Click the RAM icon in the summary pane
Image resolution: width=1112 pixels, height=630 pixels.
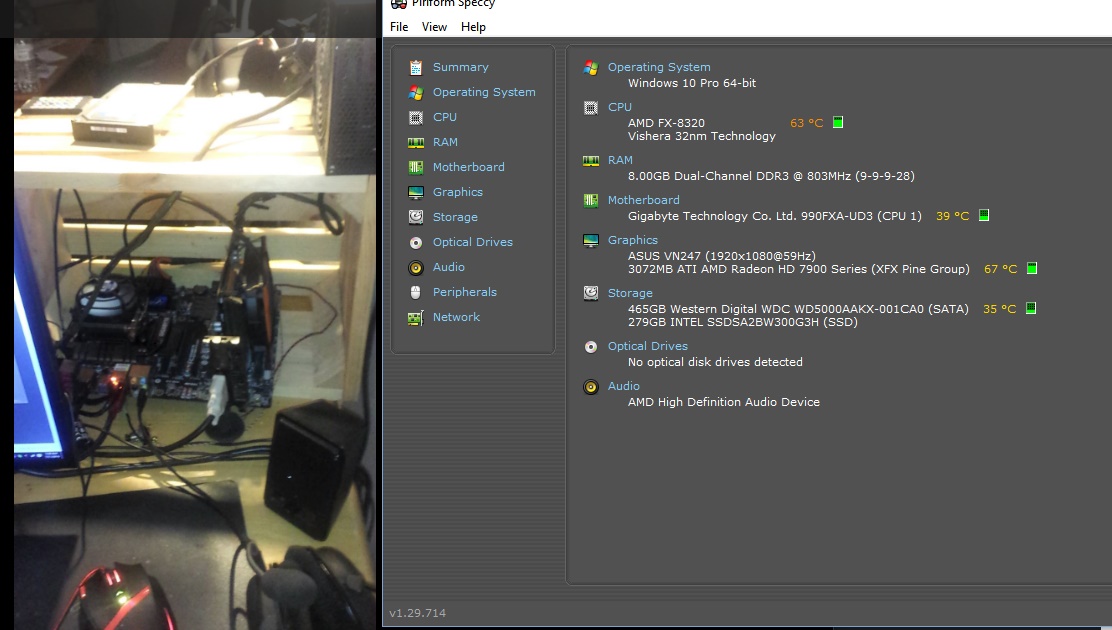pos(591,161)
